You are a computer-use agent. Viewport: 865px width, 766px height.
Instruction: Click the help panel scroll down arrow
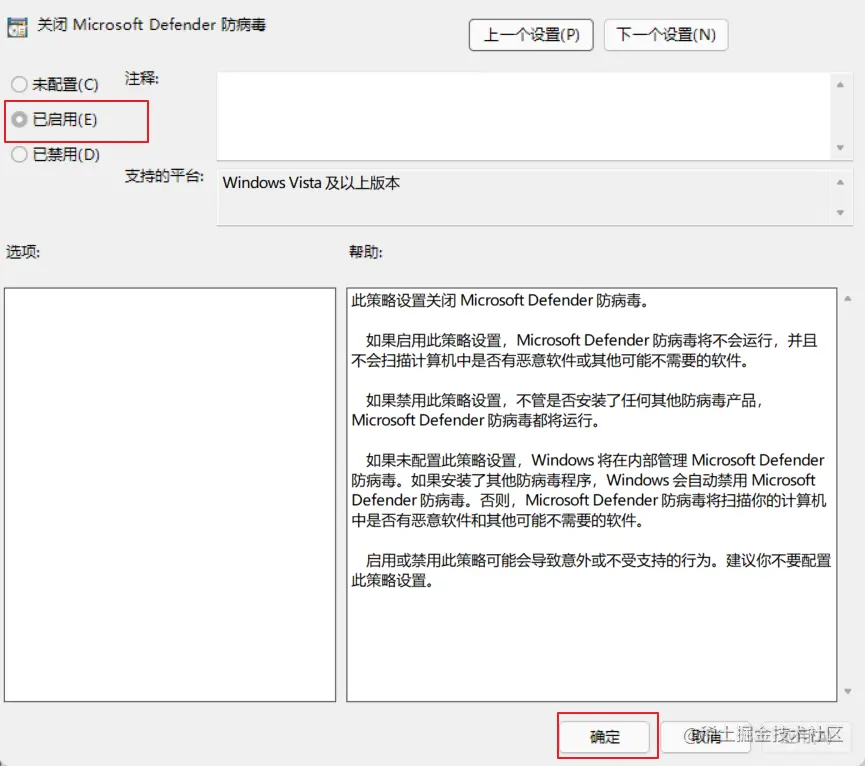pyautogui.click(x=848, y=691)
